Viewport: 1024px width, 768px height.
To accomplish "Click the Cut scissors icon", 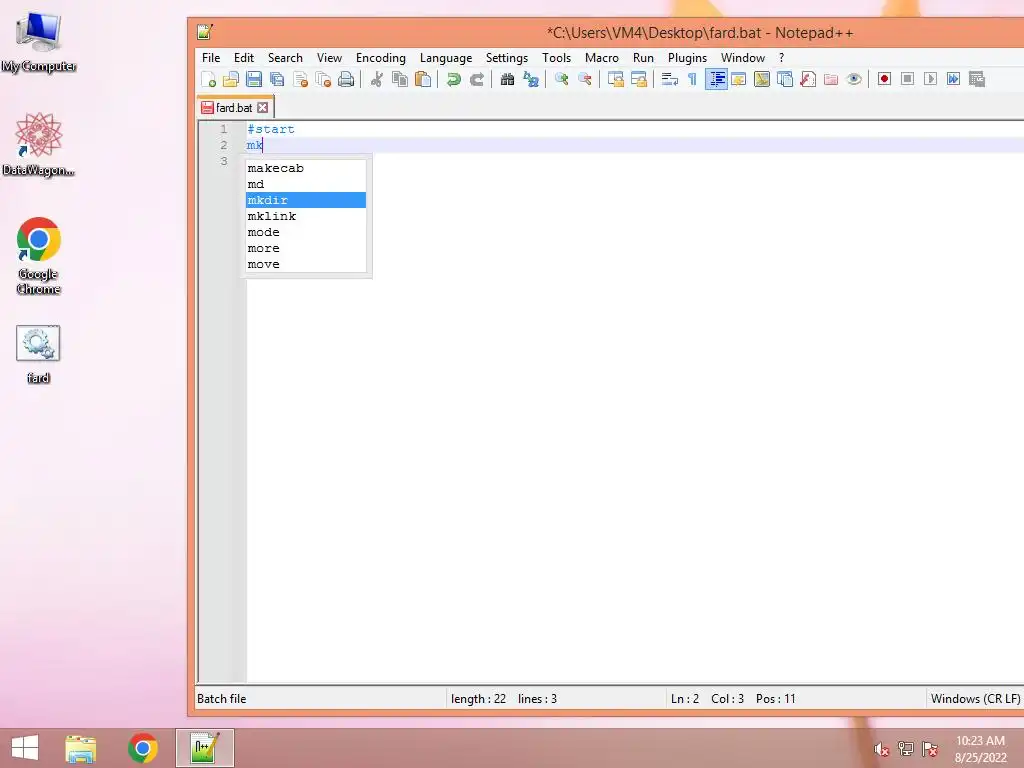I will (x=377, y=79).
